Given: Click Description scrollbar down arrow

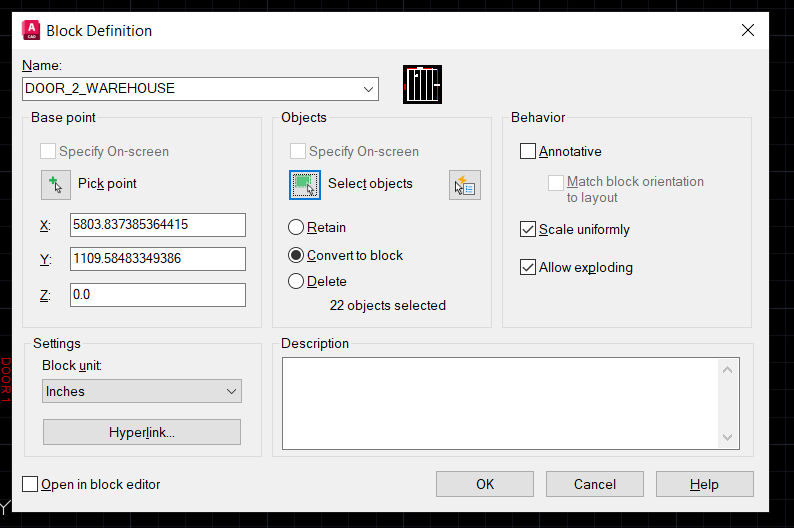Looking at the screenshot, I should (728, 437).
